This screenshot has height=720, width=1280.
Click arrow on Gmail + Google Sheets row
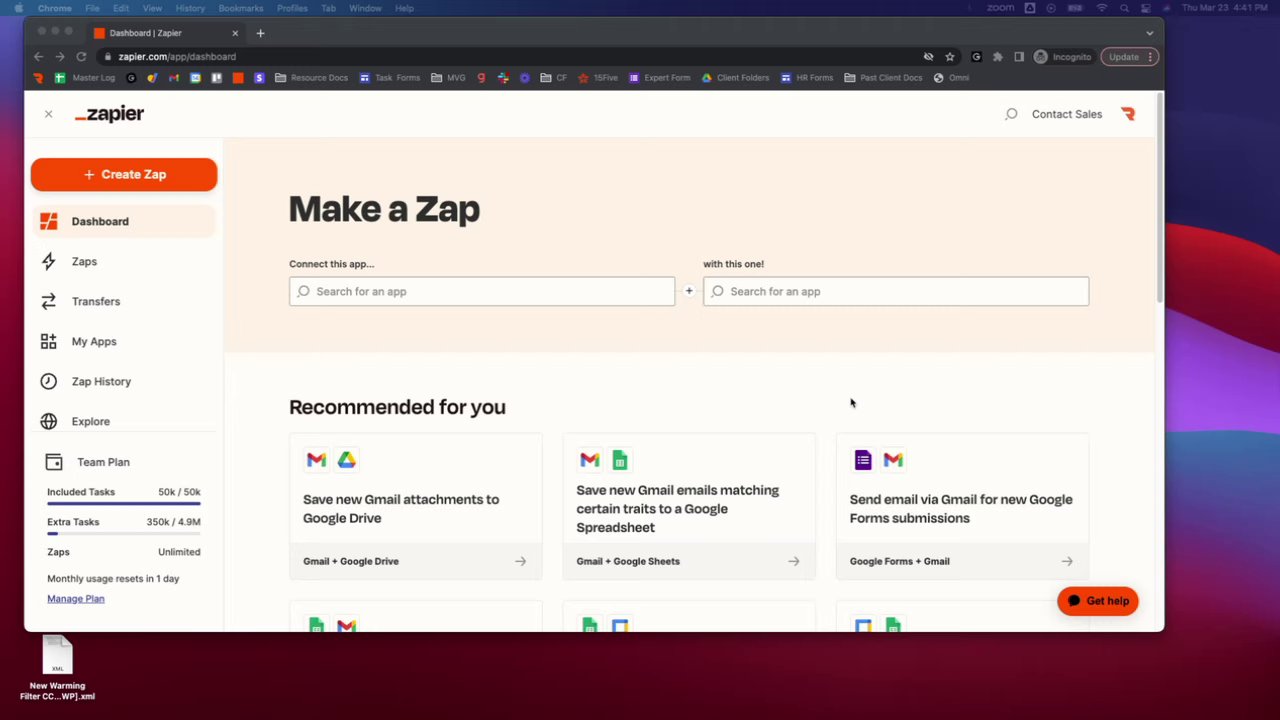[794, 561]
